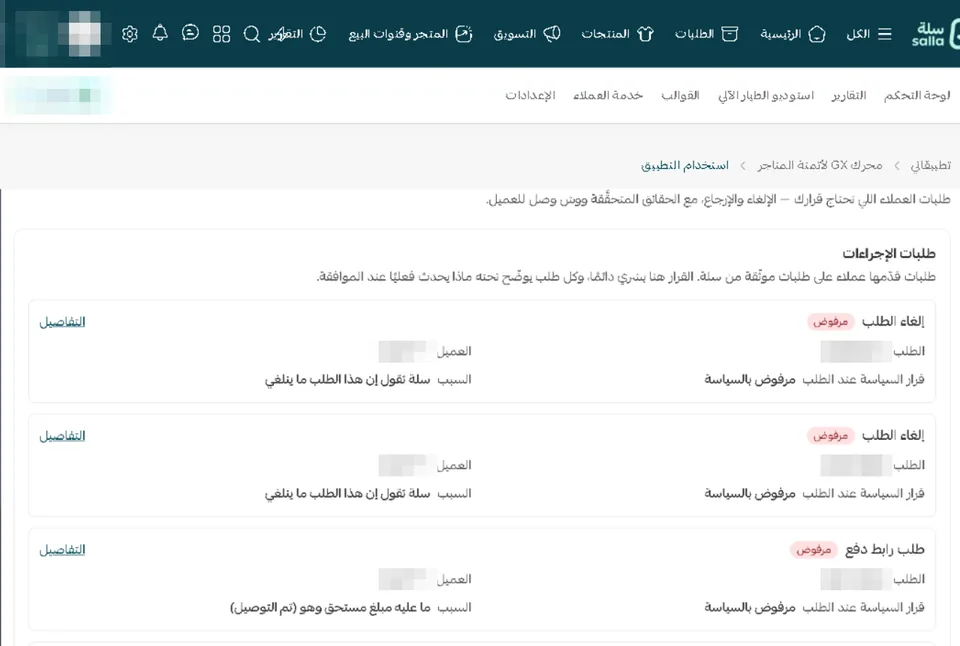Click تطبيقاتي breadcrumb link
This screenshot has height=646, width=960.
(931, 165)
